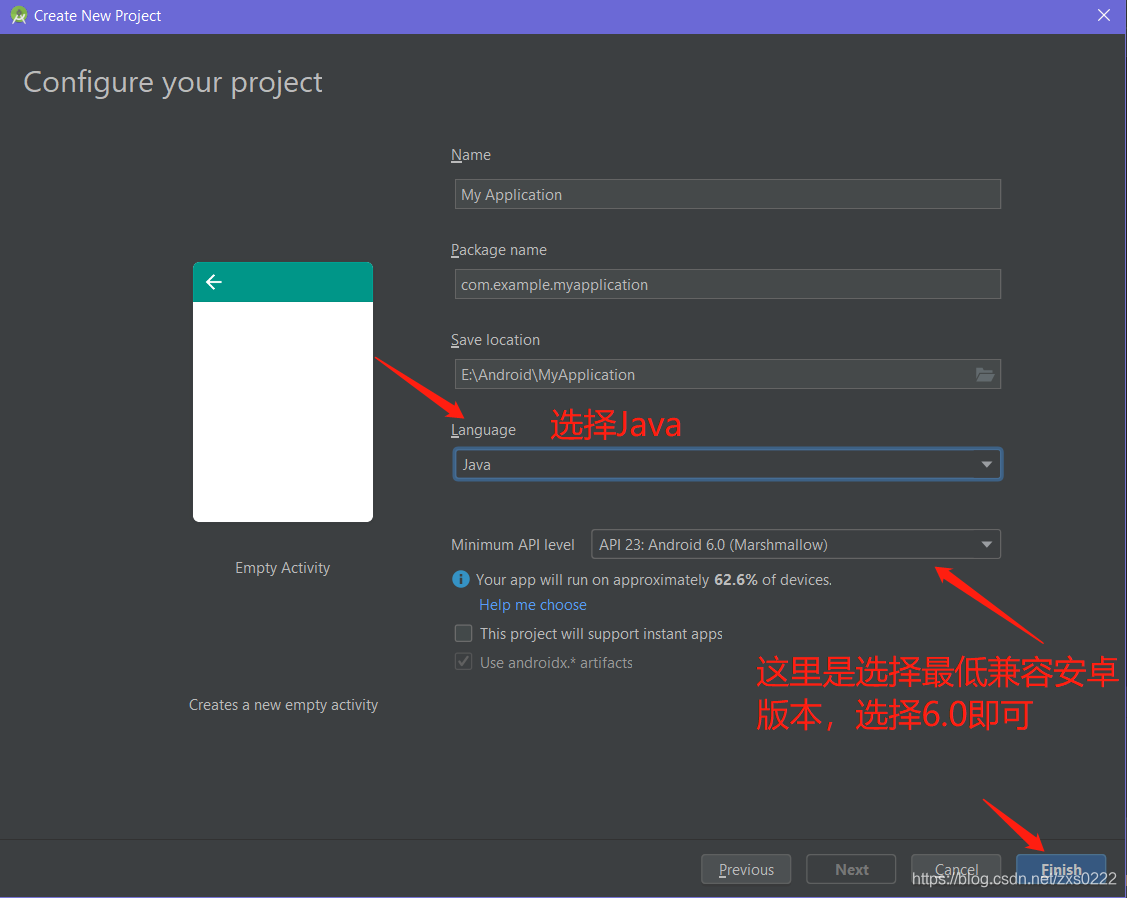Click the info icon next to device percentage
Viewport: 1127px width, 898px height.
460,579
